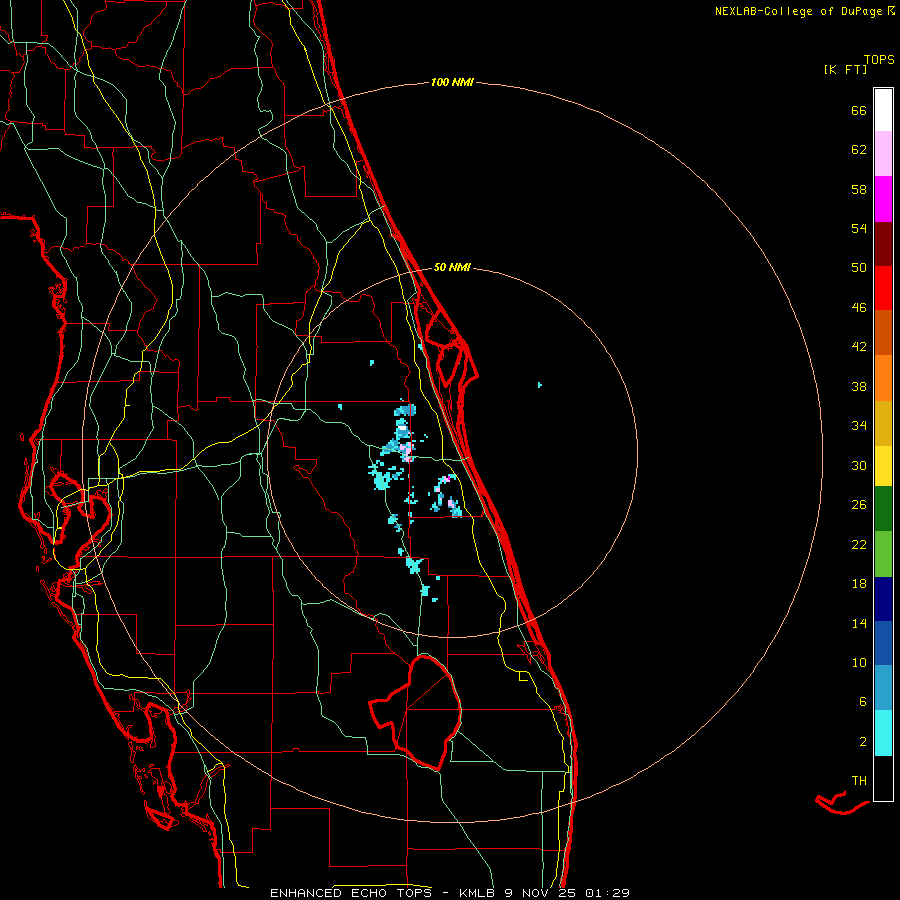Click the 26 legend value label
The width and height of the screenshot is (900, 900).
tap(859, 505)
